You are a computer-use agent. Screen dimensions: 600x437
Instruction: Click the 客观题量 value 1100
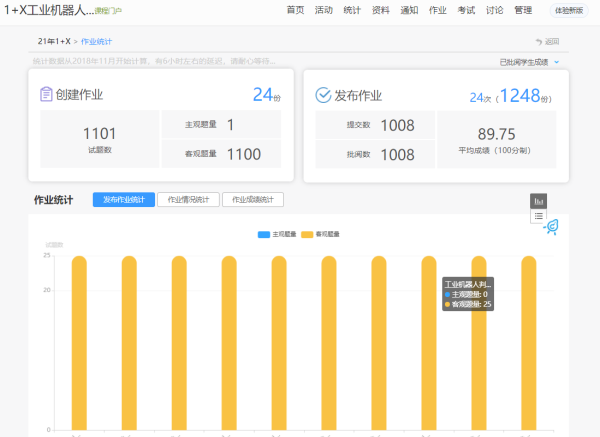click(x=244, y=154)
